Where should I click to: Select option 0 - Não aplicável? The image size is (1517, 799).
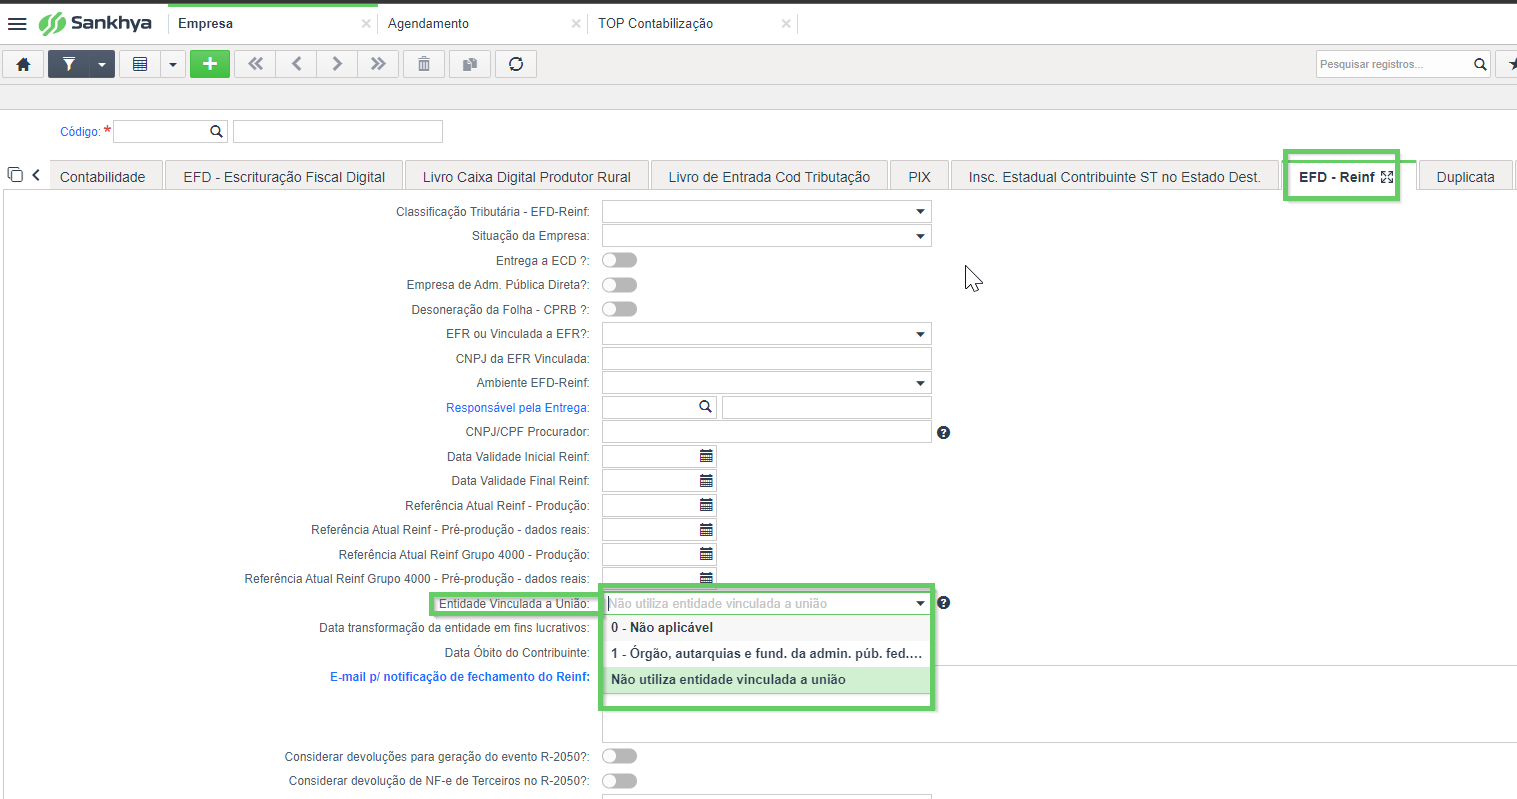point(766,628)
